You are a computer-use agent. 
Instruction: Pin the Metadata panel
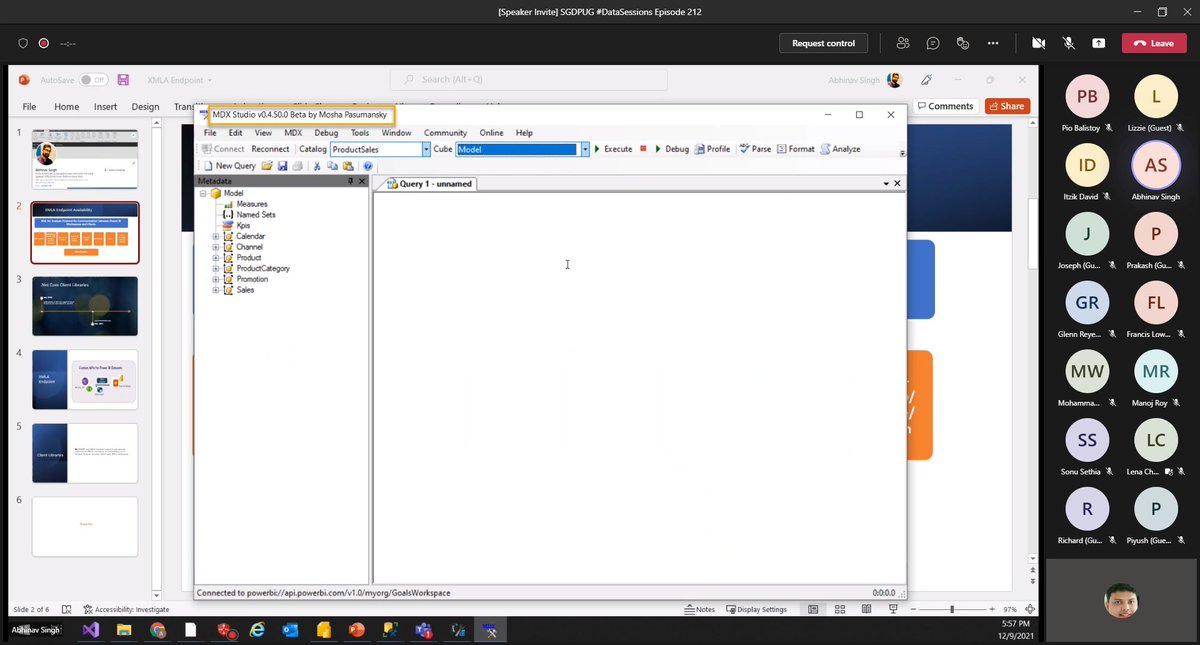(x=350, y=181)
